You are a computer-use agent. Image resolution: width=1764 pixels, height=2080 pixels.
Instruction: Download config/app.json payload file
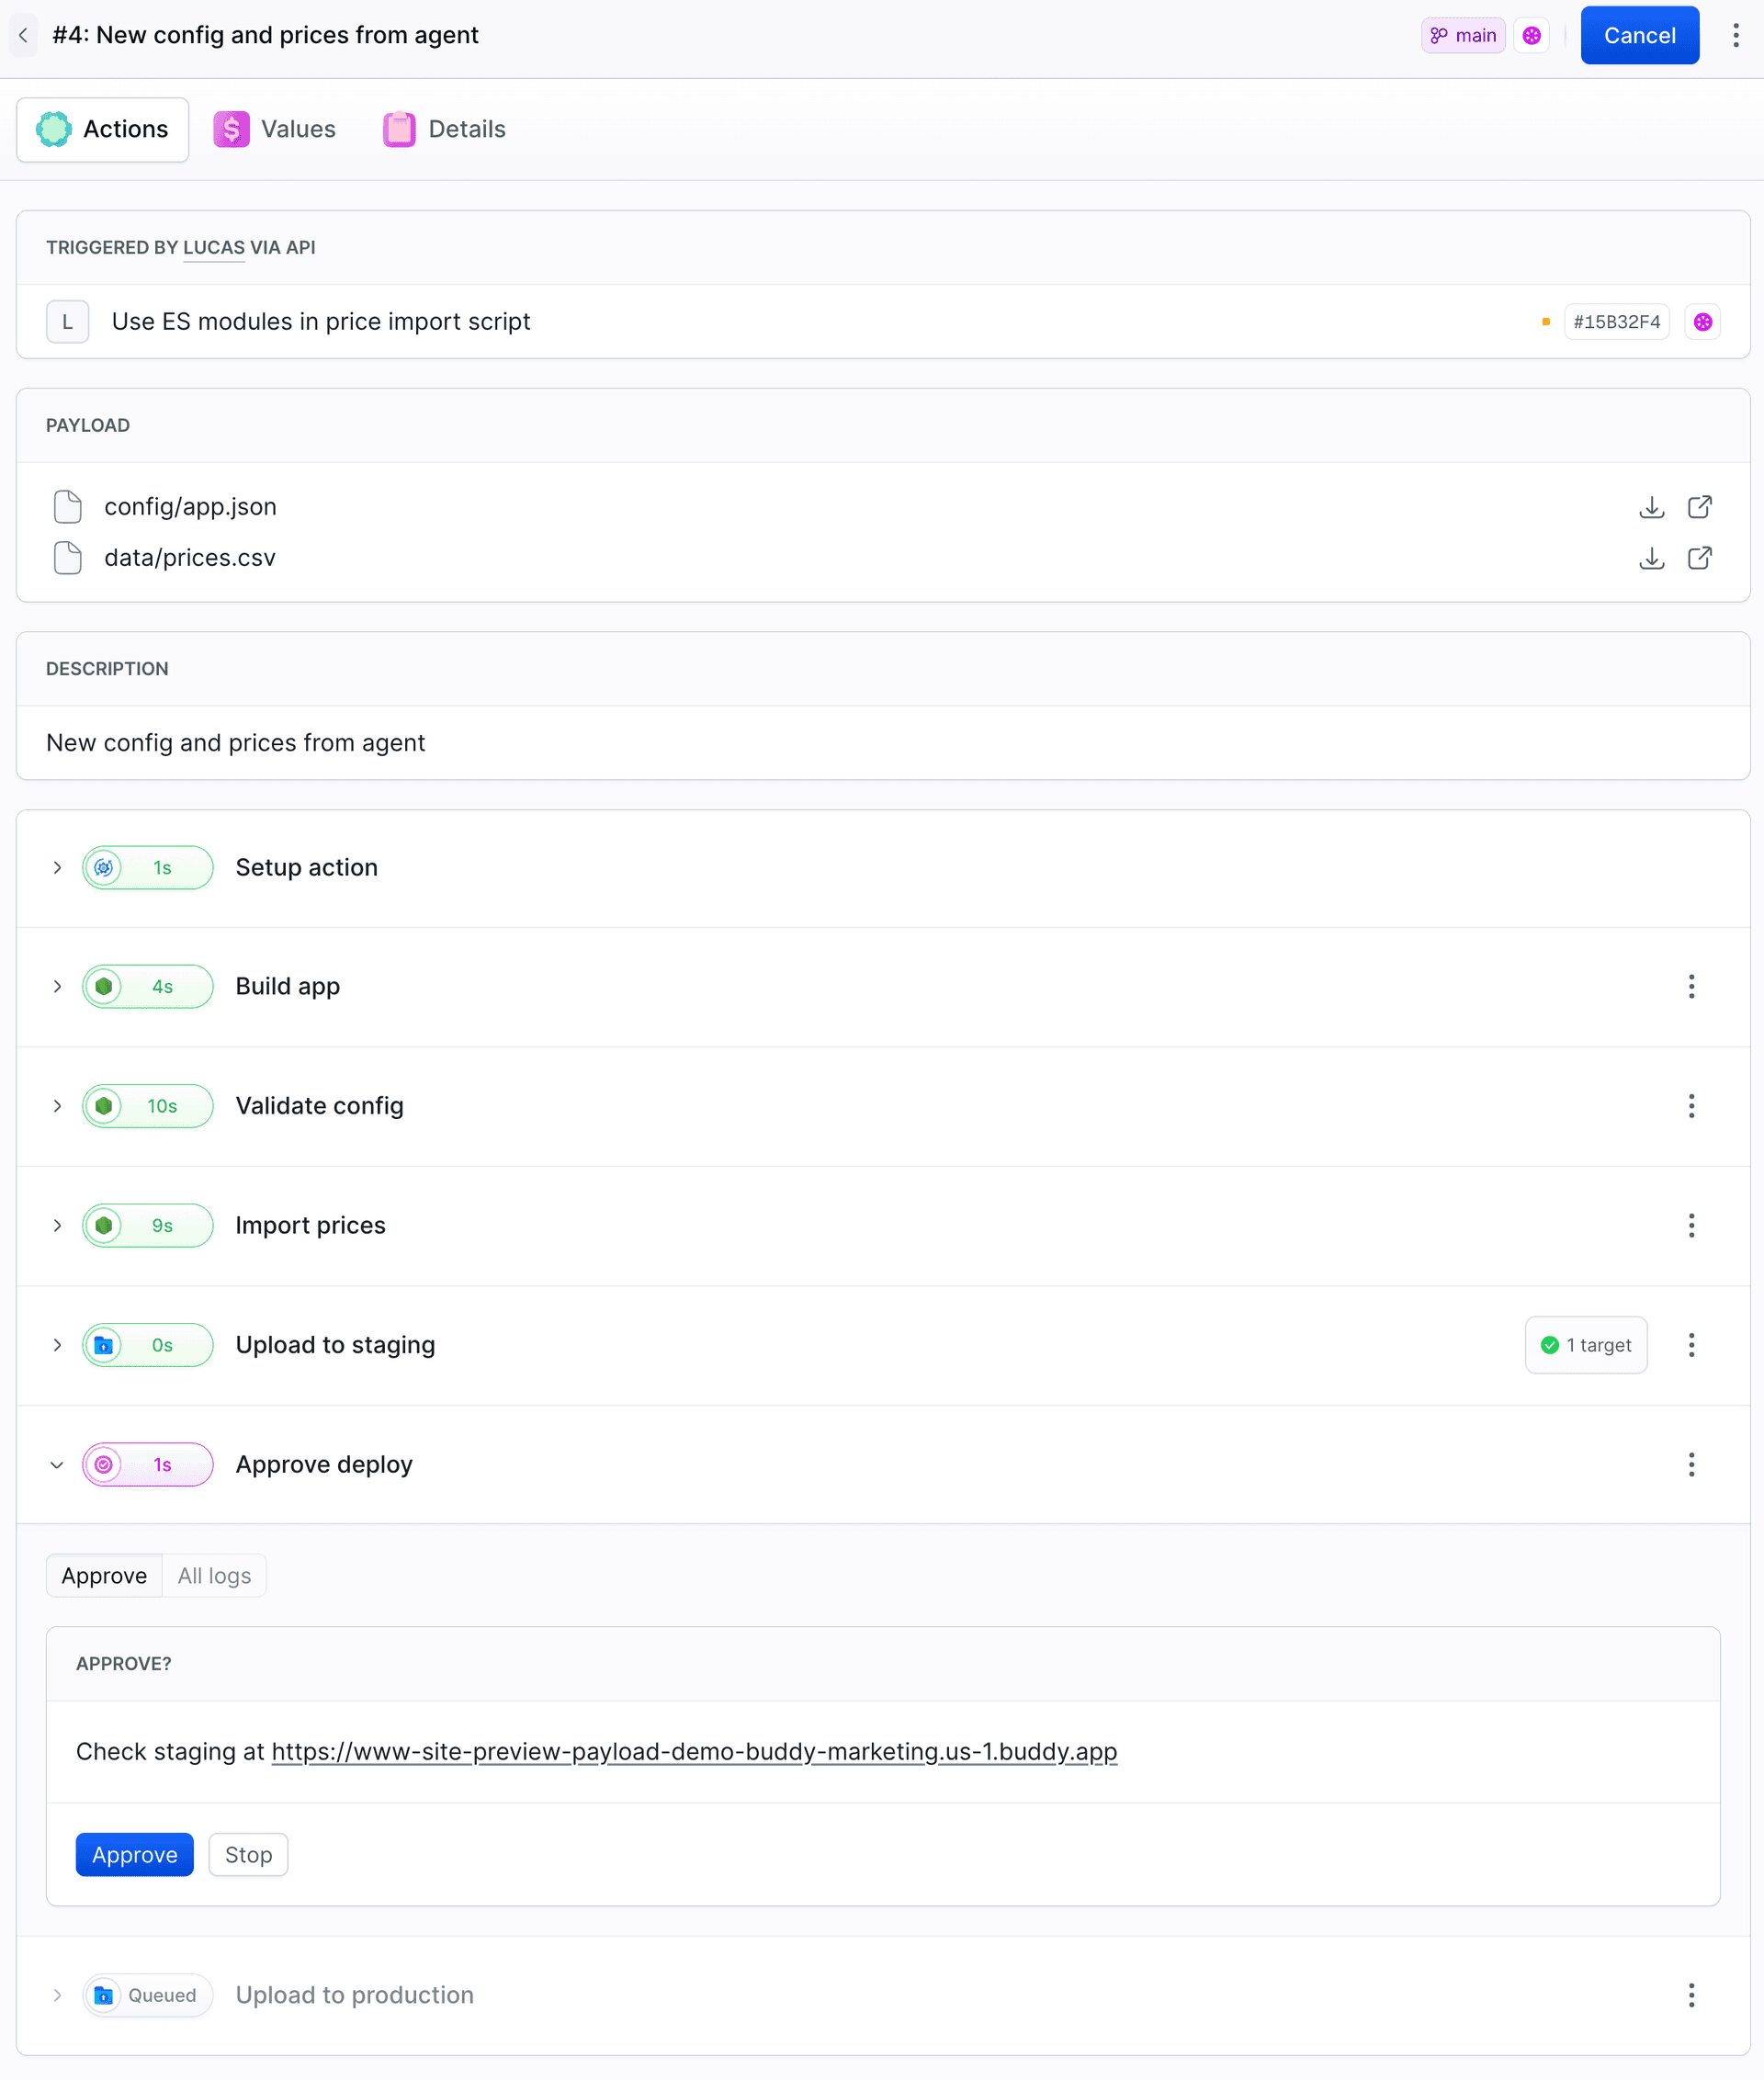pos(1651,507)
